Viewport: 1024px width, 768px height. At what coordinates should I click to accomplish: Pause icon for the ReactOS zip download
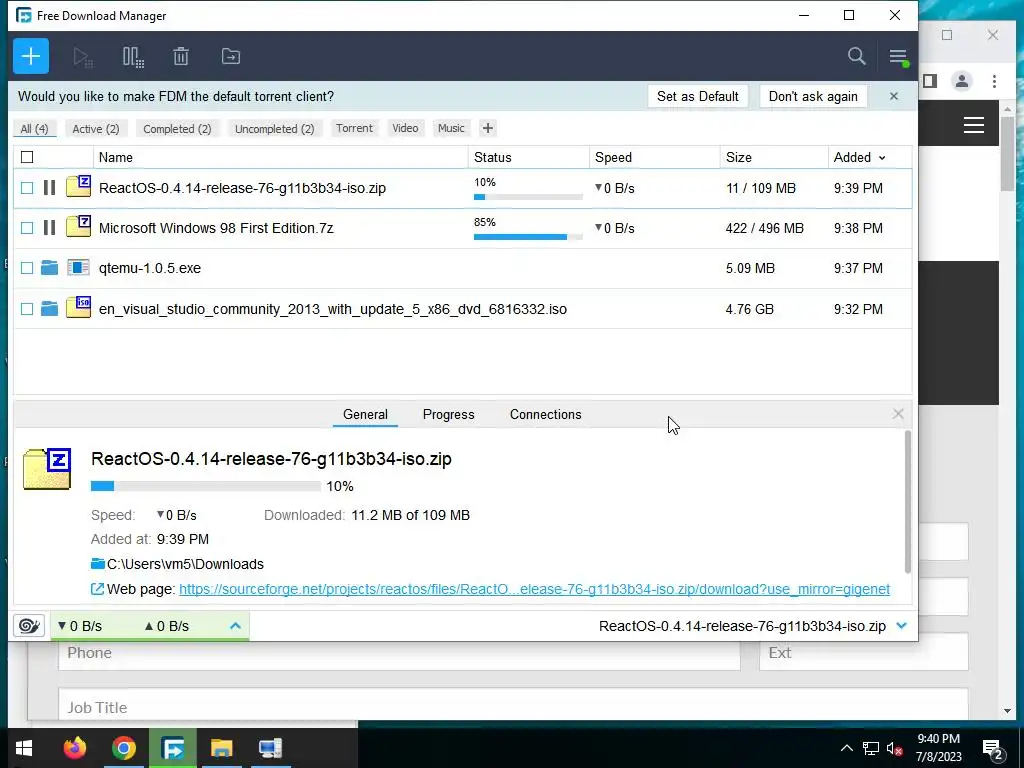49,188
